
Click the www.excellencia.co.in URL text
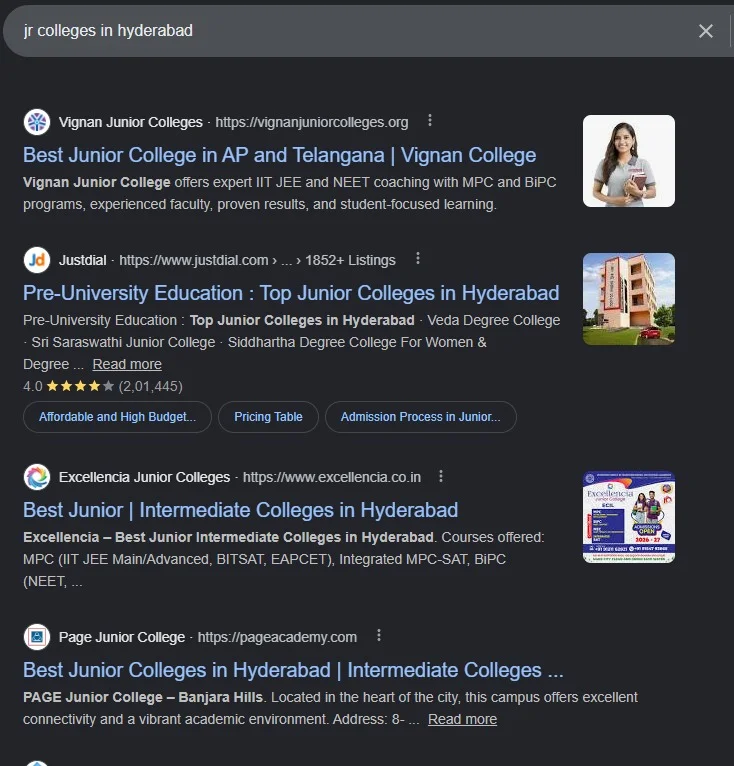click(332, 477)
